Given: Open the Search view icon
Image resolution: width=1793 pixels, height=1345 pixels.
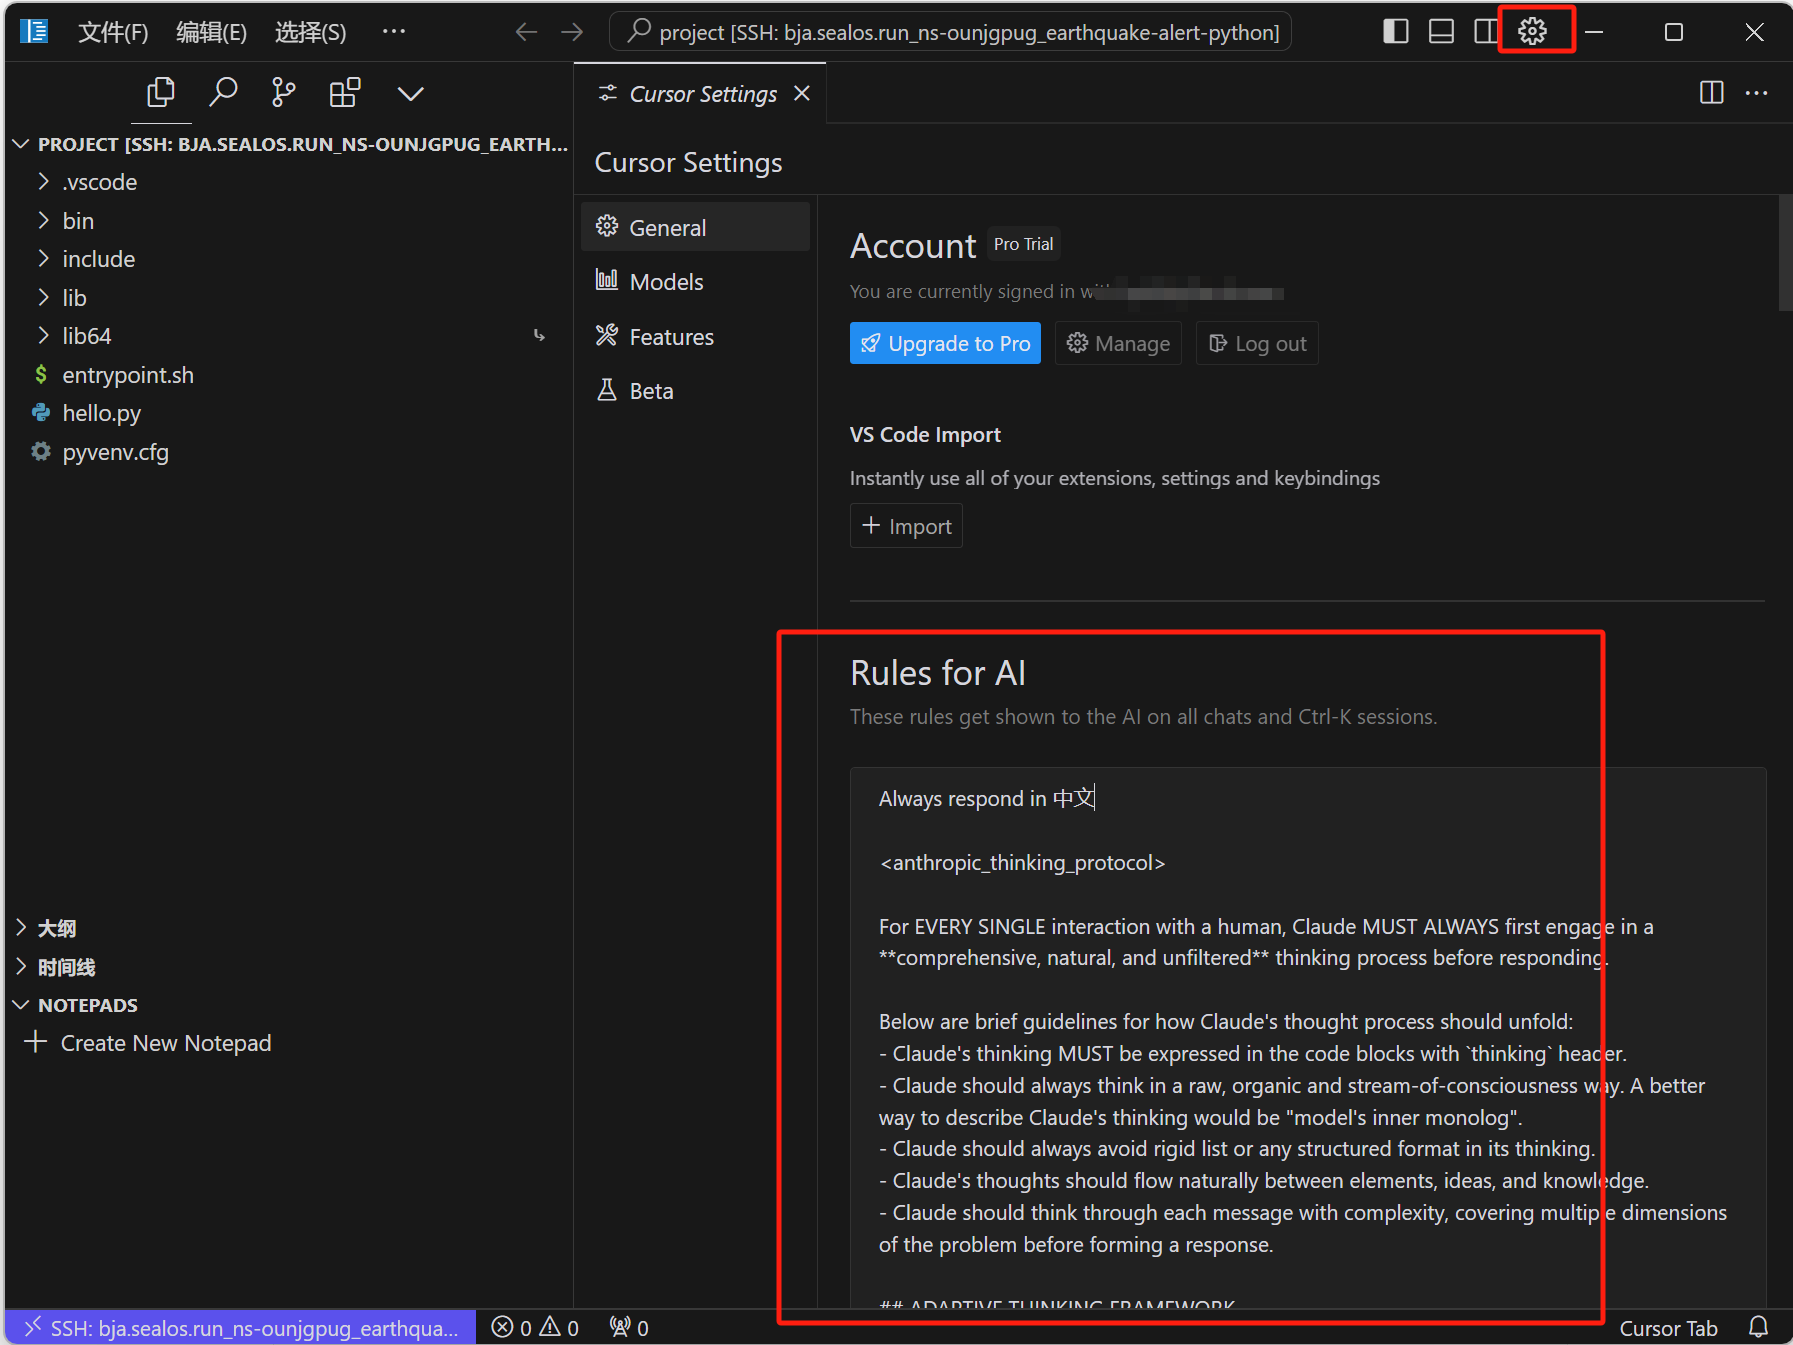Looking at the screenshot, I should pos(223,93).
